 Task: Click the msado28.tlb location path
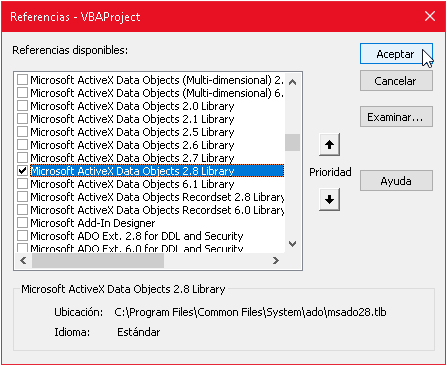pyautogui.click(x=250, y=312)
